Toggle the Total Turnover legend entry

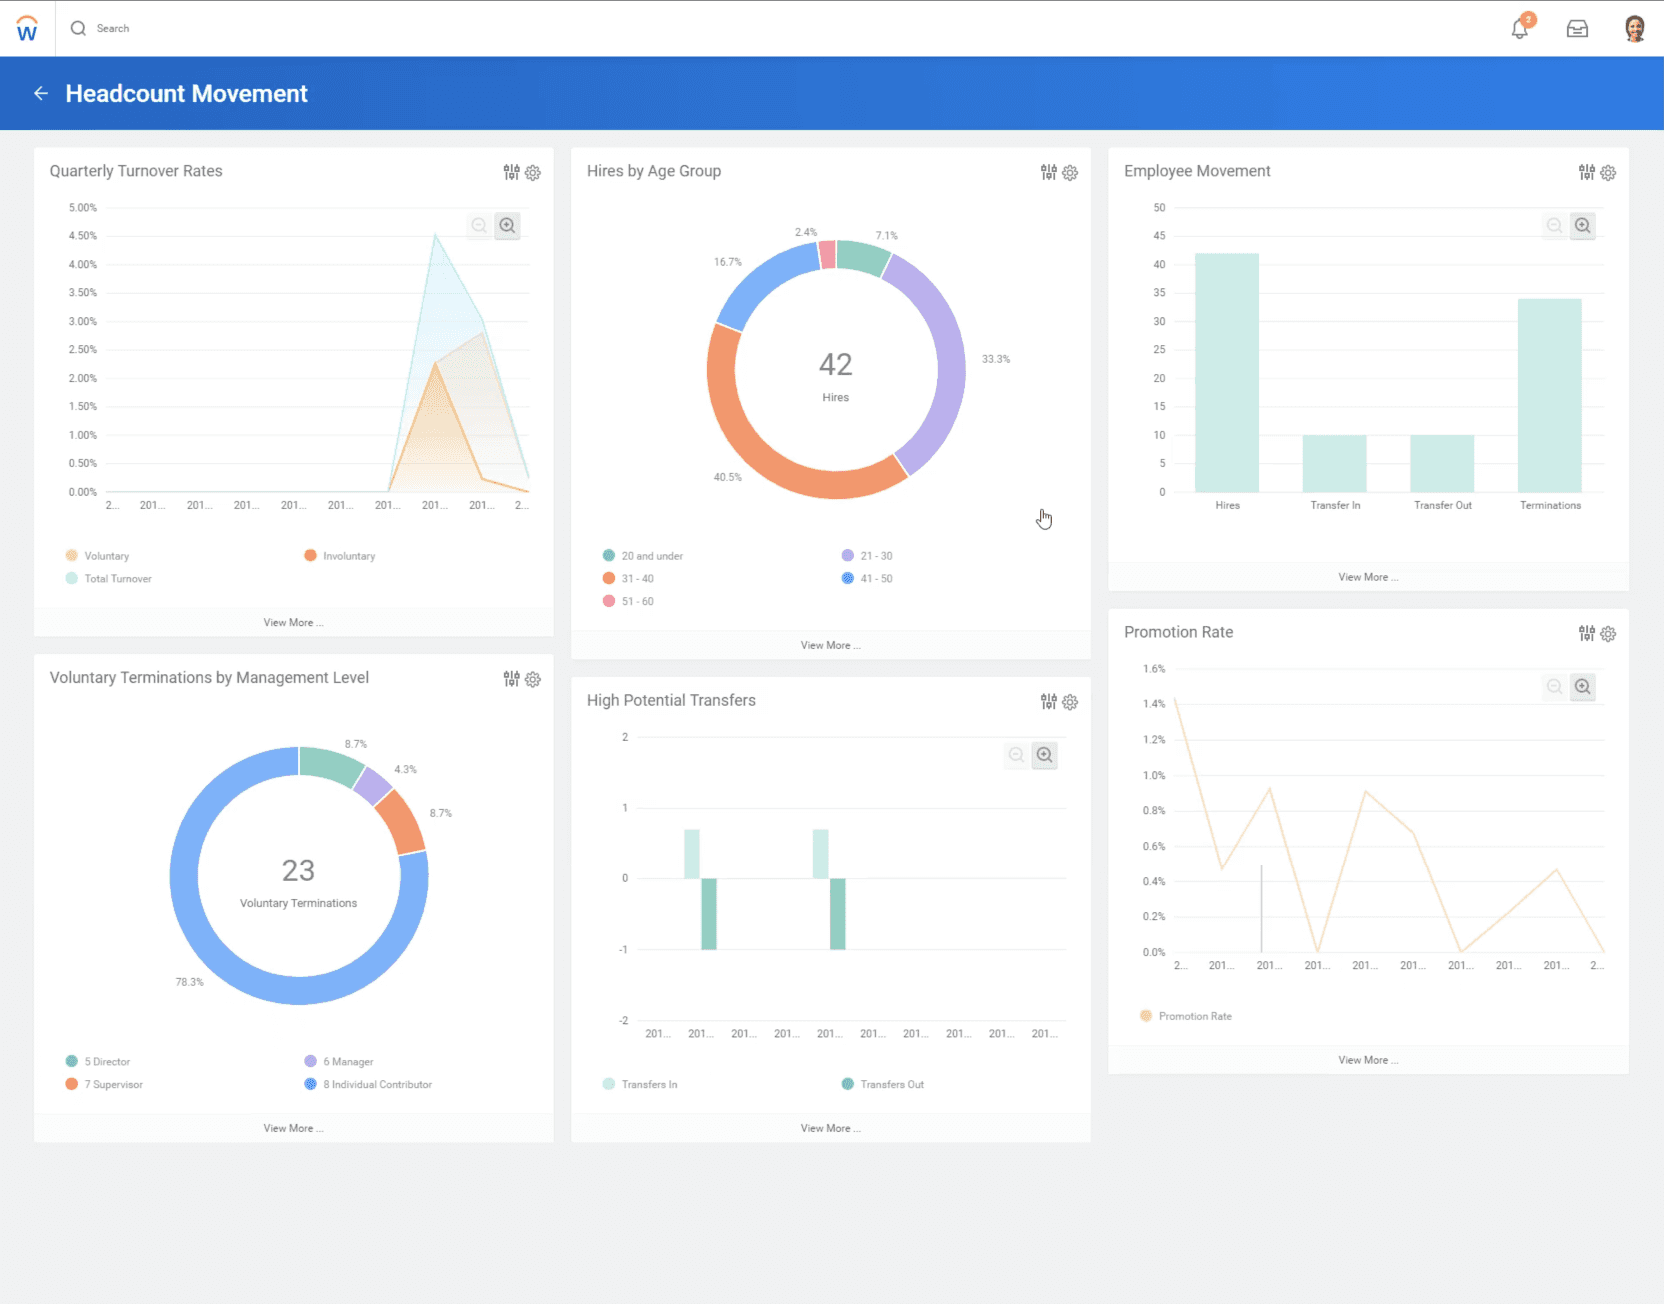point(109,578)
